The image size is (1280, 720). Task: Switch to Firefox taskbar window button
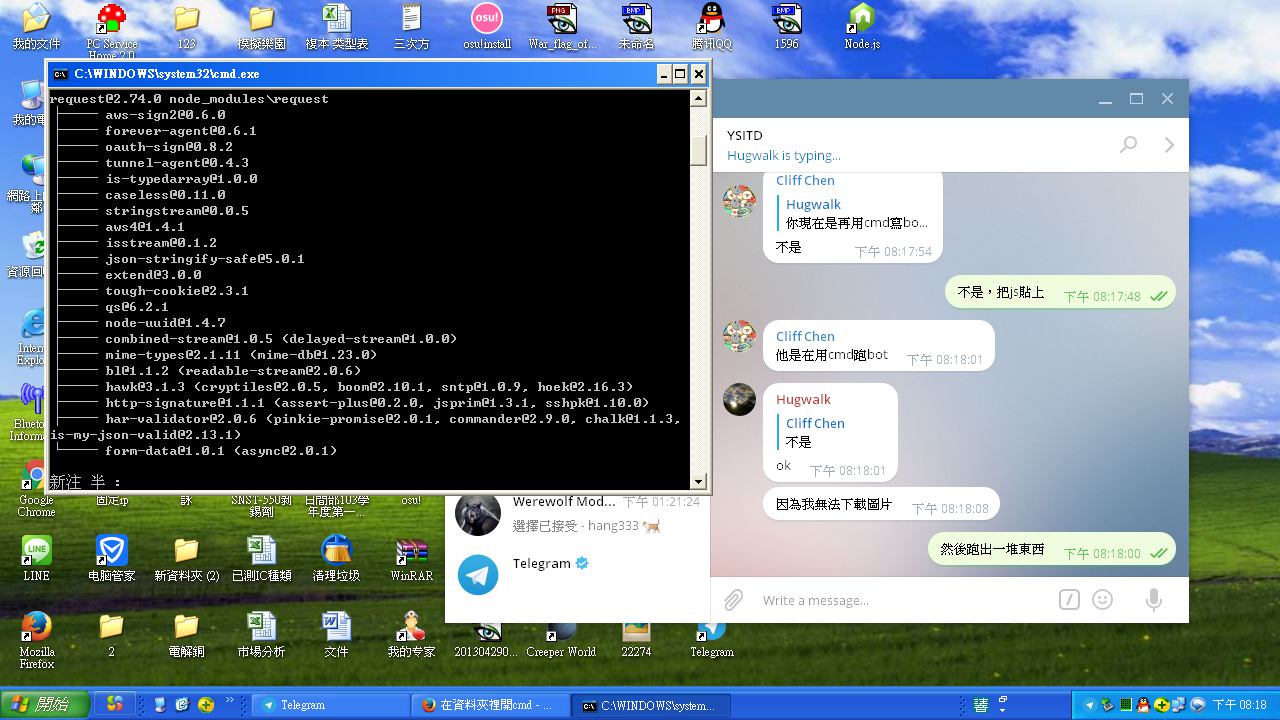pos(490,705)
